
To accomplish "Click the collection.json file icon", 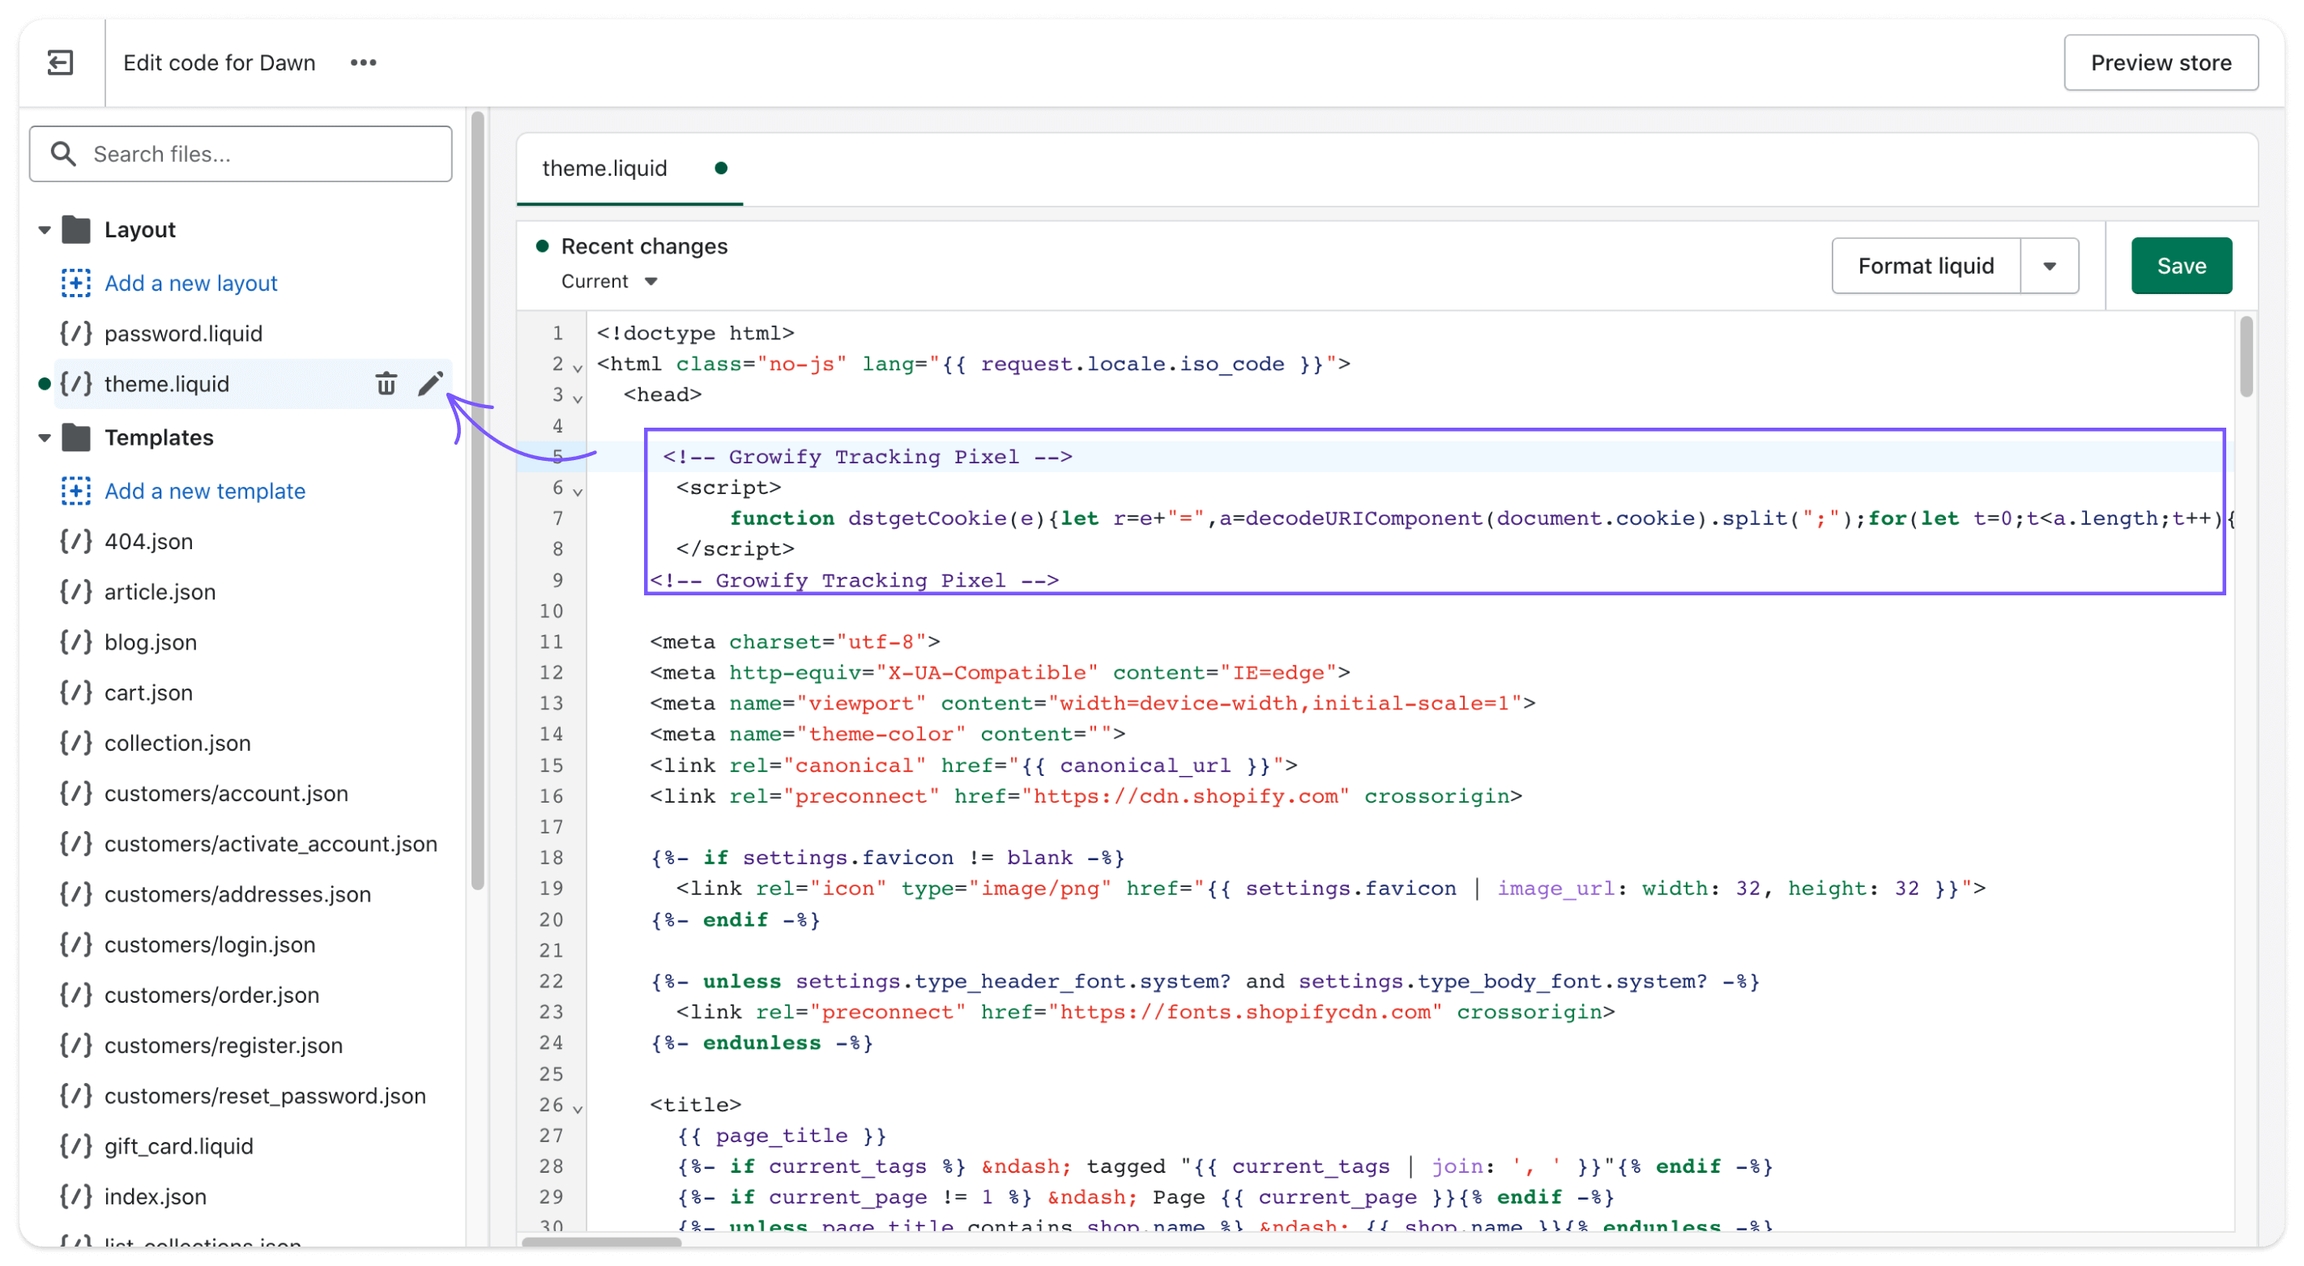I will (x=76, y=743).
